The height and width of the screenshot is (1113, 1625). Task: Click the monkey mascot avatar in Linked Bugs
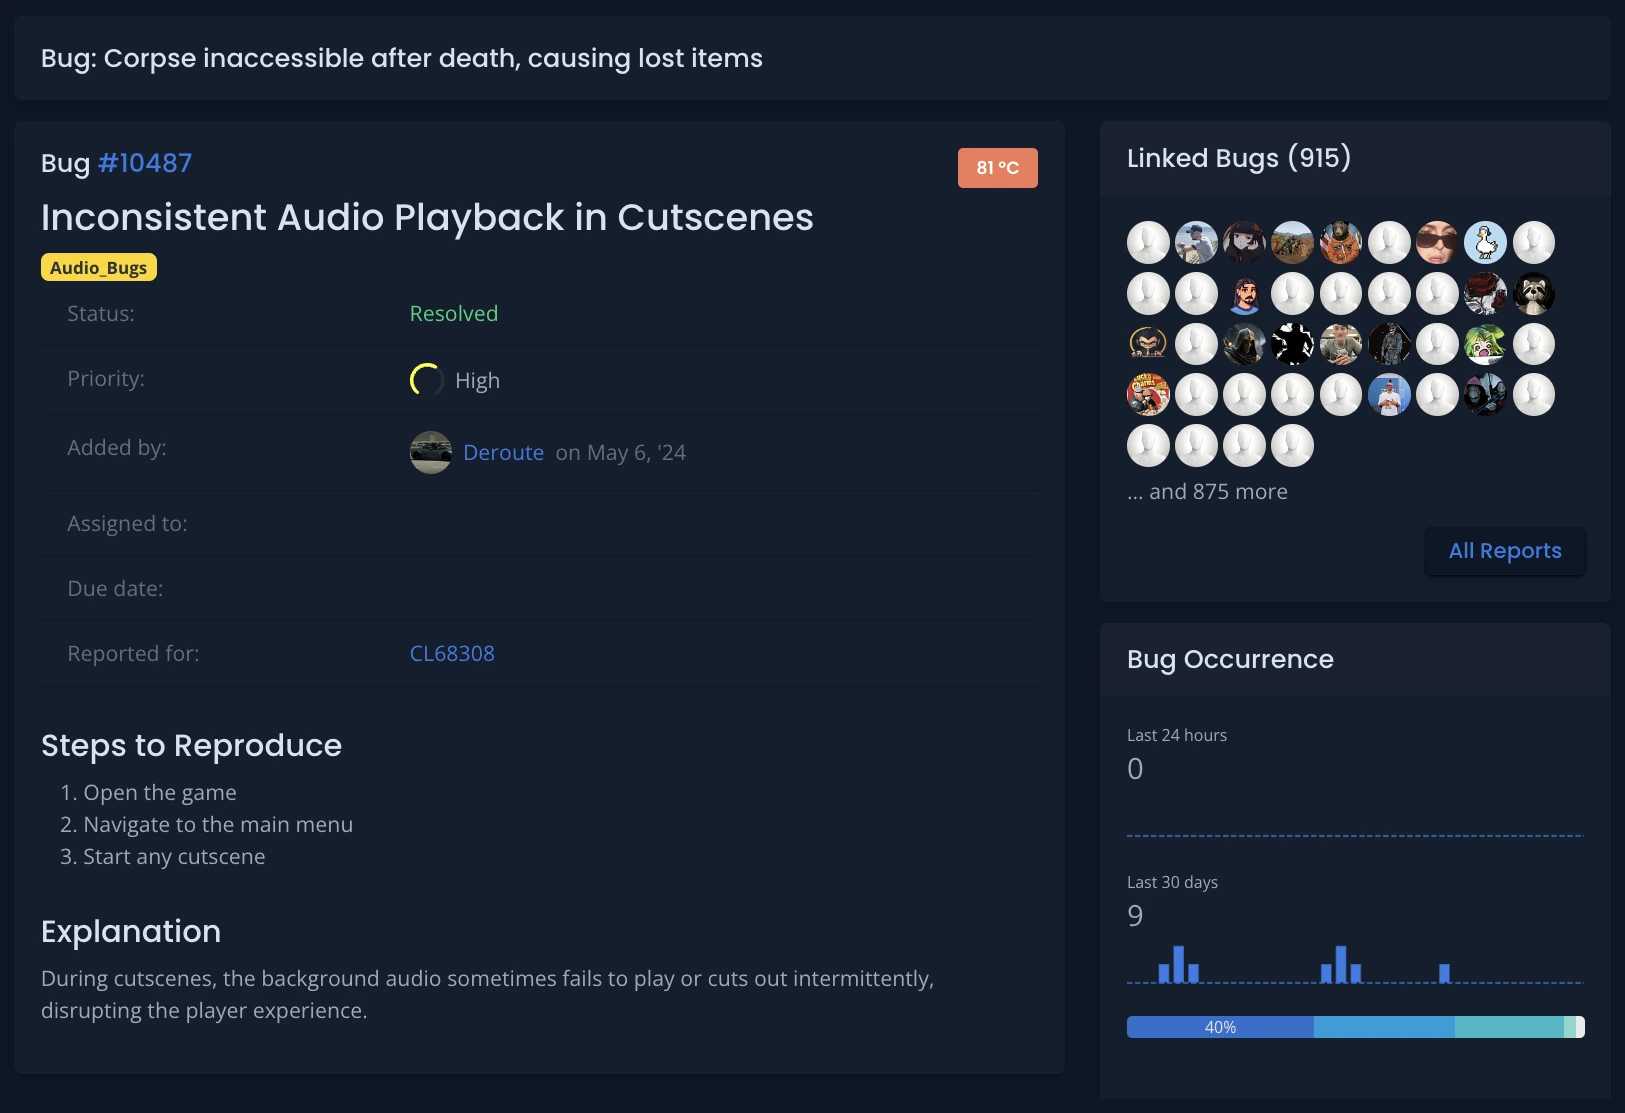point(1149,344)
